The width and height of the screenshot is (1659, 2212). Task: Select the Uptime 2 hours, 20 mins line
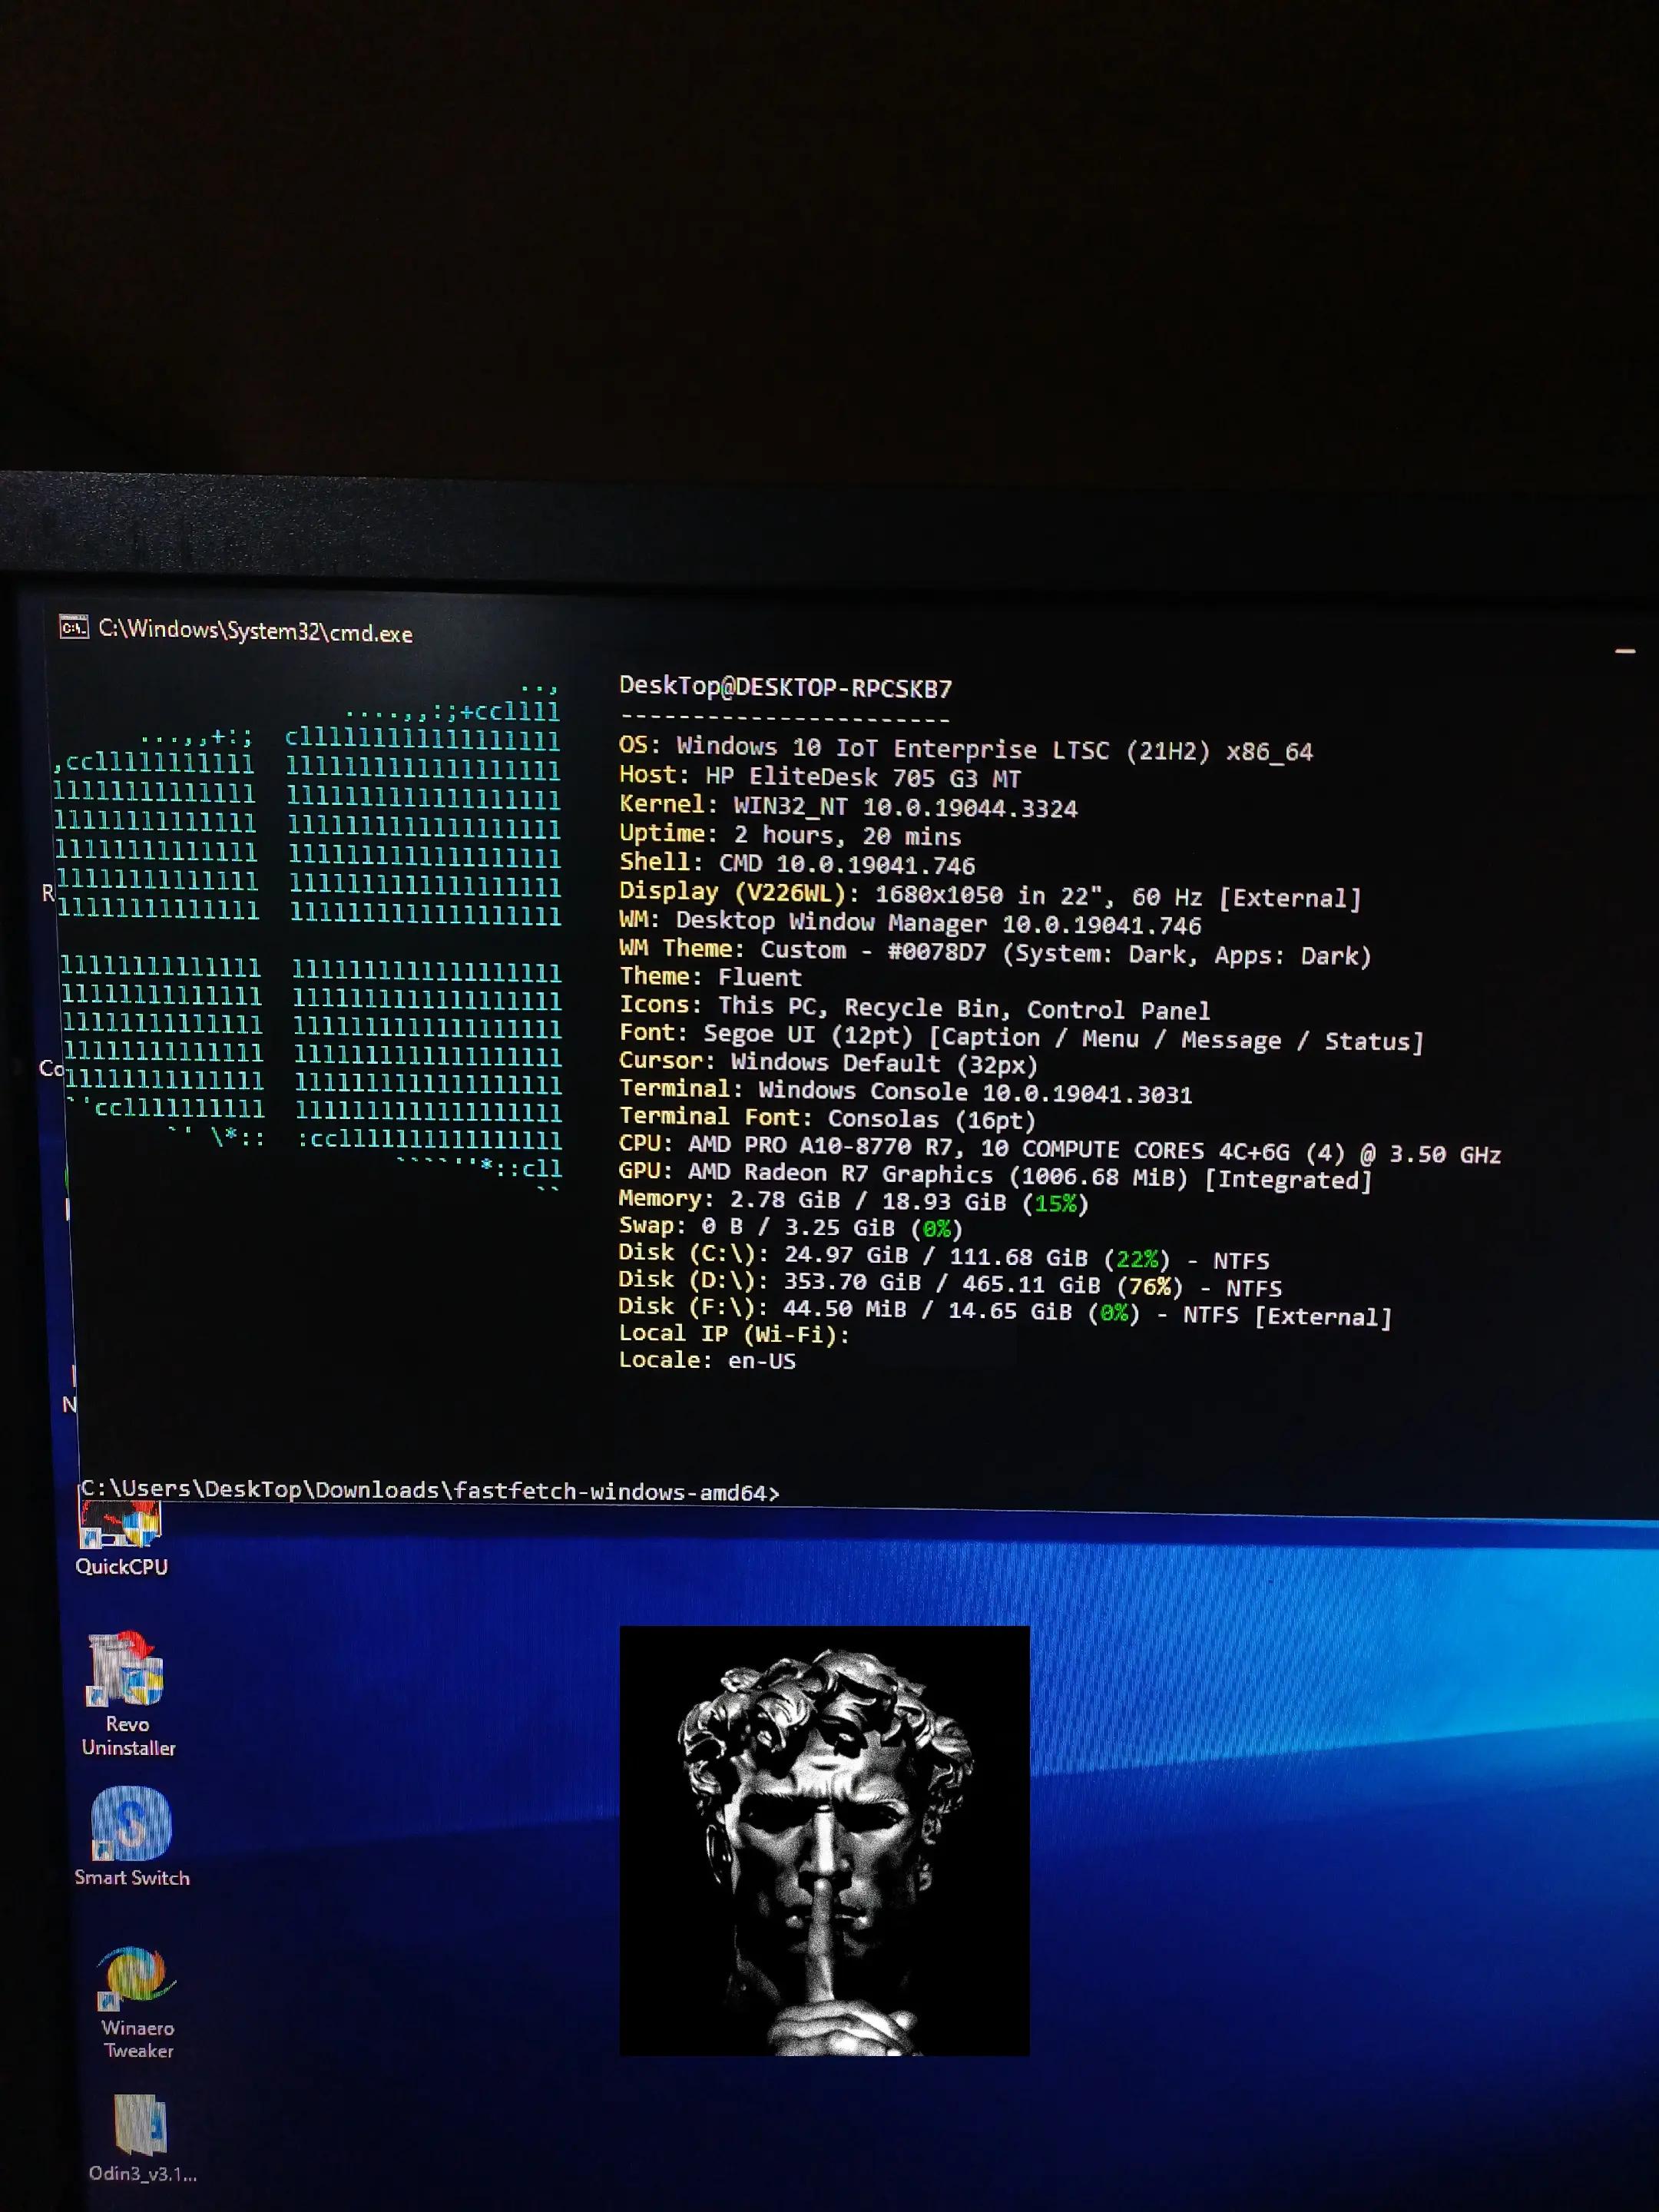tap(790, 835)
